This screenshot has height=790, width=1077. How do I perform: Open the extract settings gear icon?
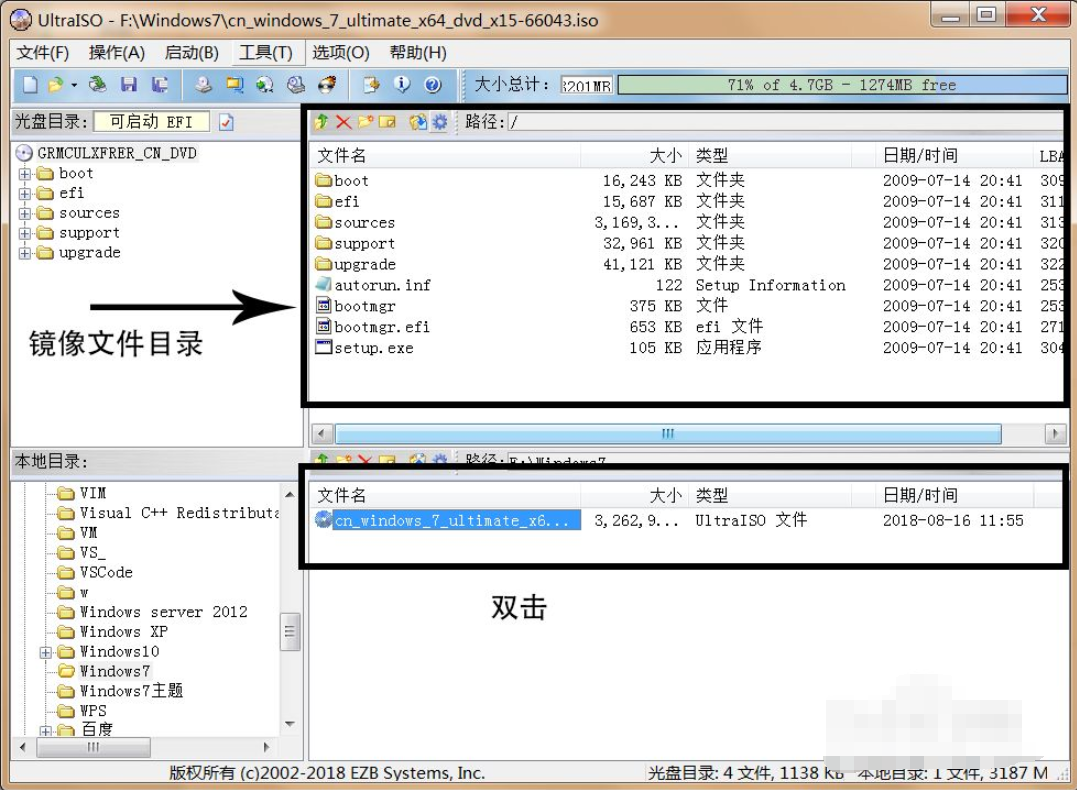tap(440, 121)
